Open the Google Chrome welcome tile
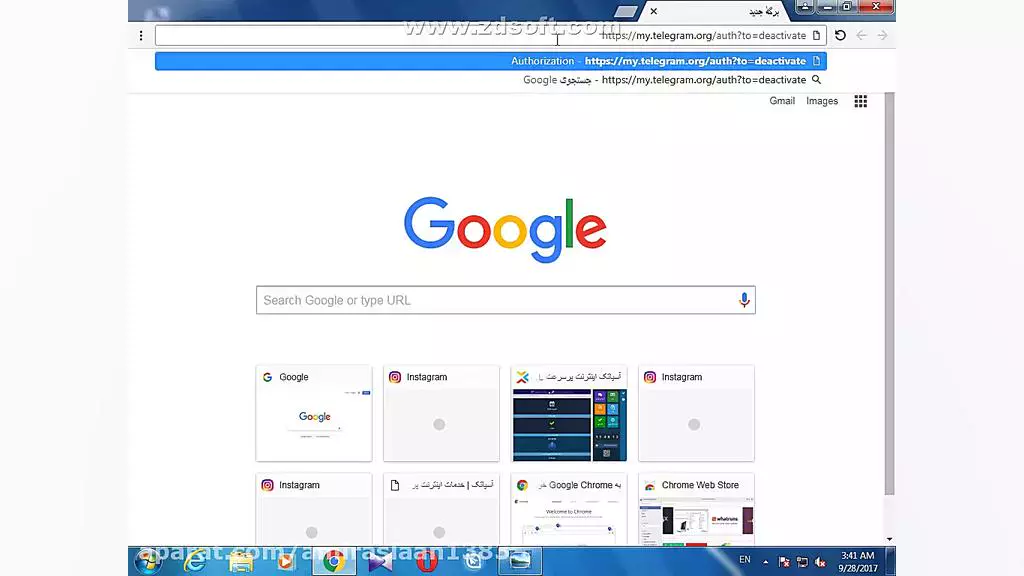Image resolution: width=1024 pixels, height=576 pixels. tap(569, 509)
